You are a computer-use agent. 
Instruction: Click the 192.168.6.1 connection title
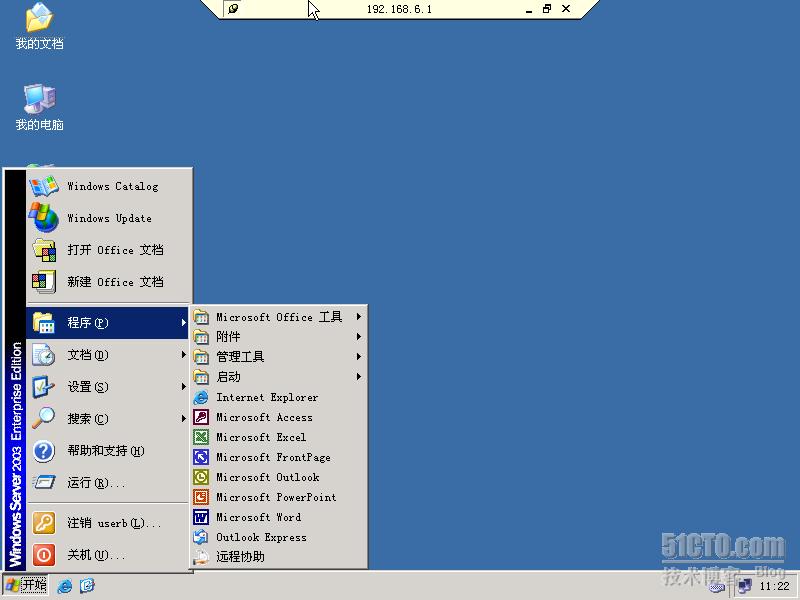[x=399, y=9]
